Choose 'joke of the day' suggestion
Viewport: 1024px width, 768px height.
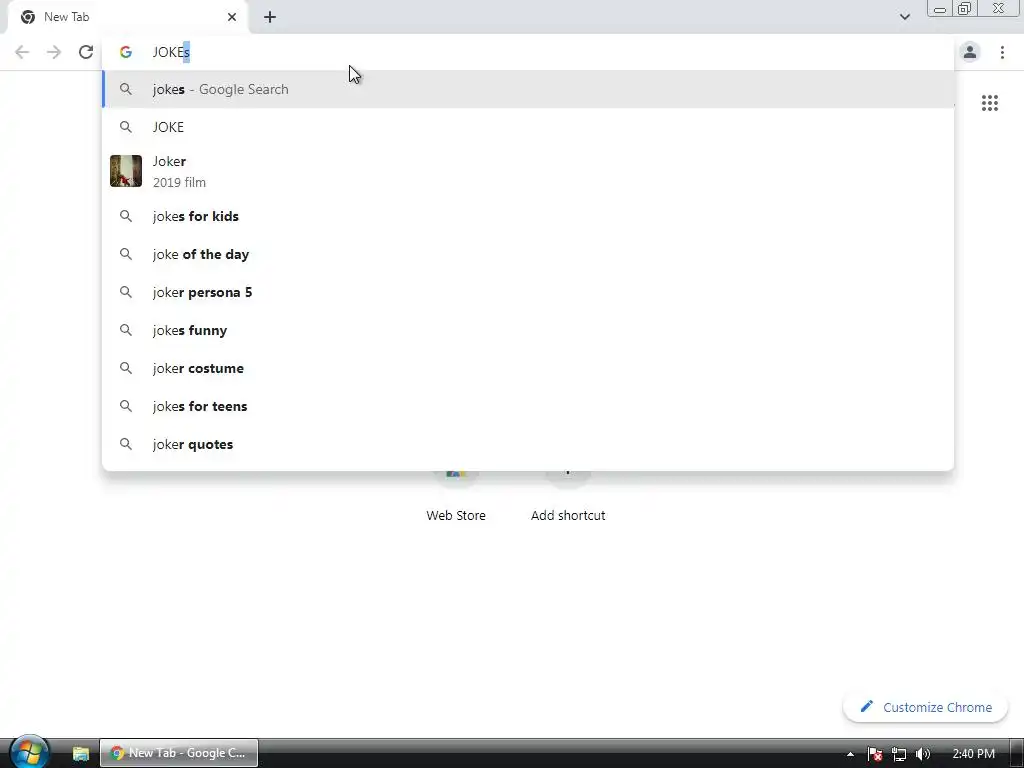tap(528, 254)
